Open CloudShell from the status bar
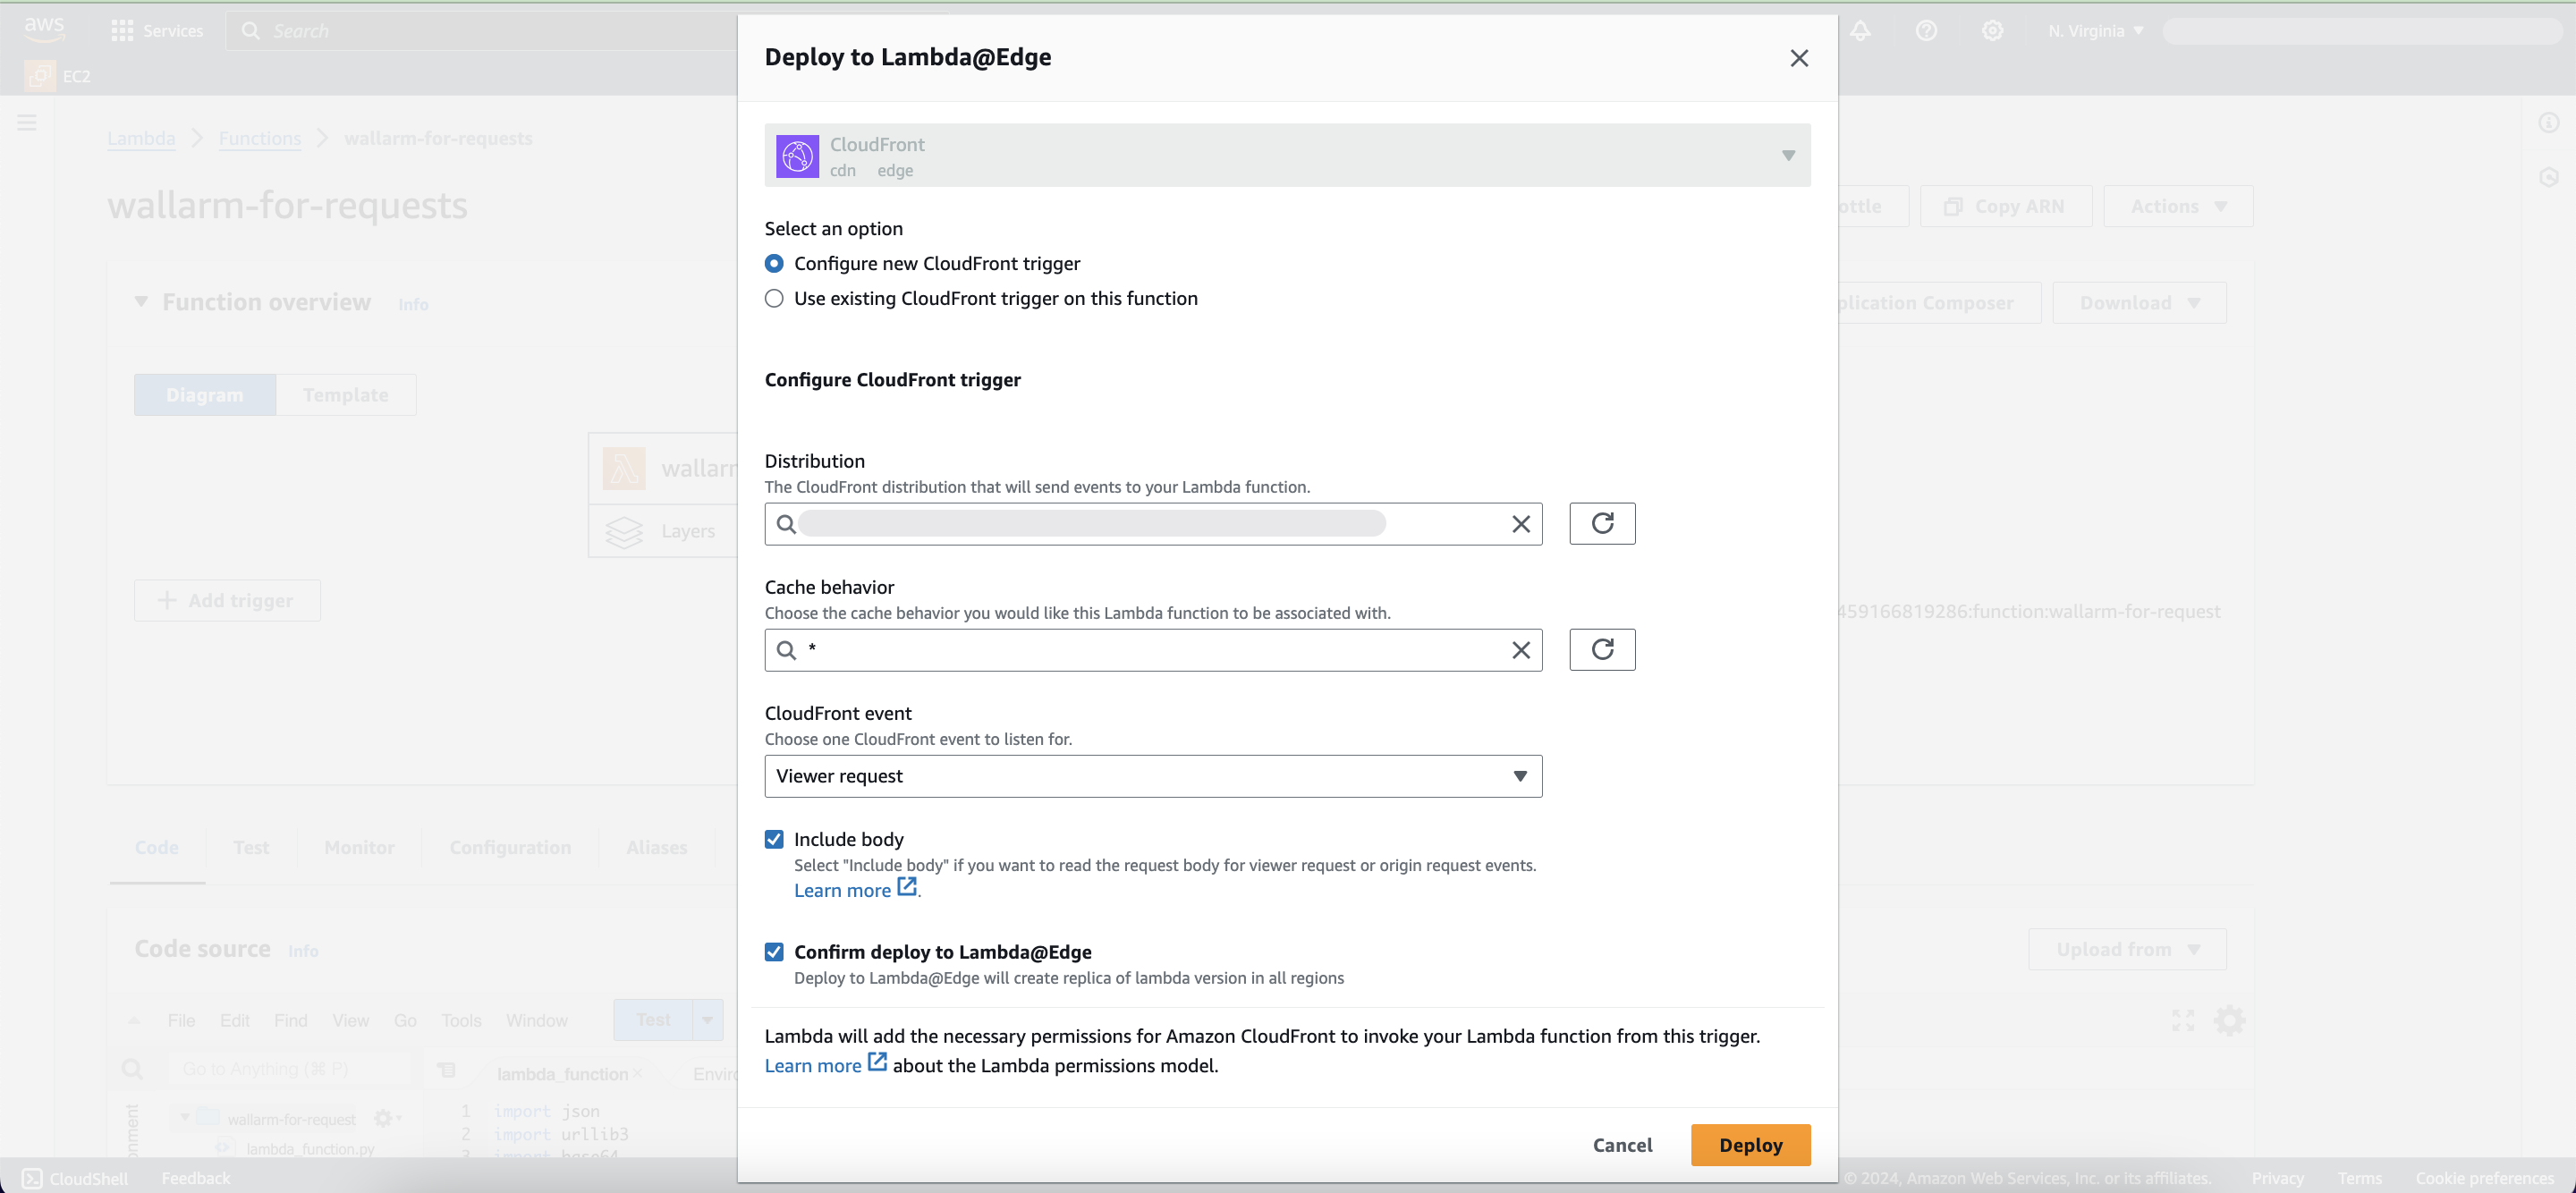 (74, 1178)
